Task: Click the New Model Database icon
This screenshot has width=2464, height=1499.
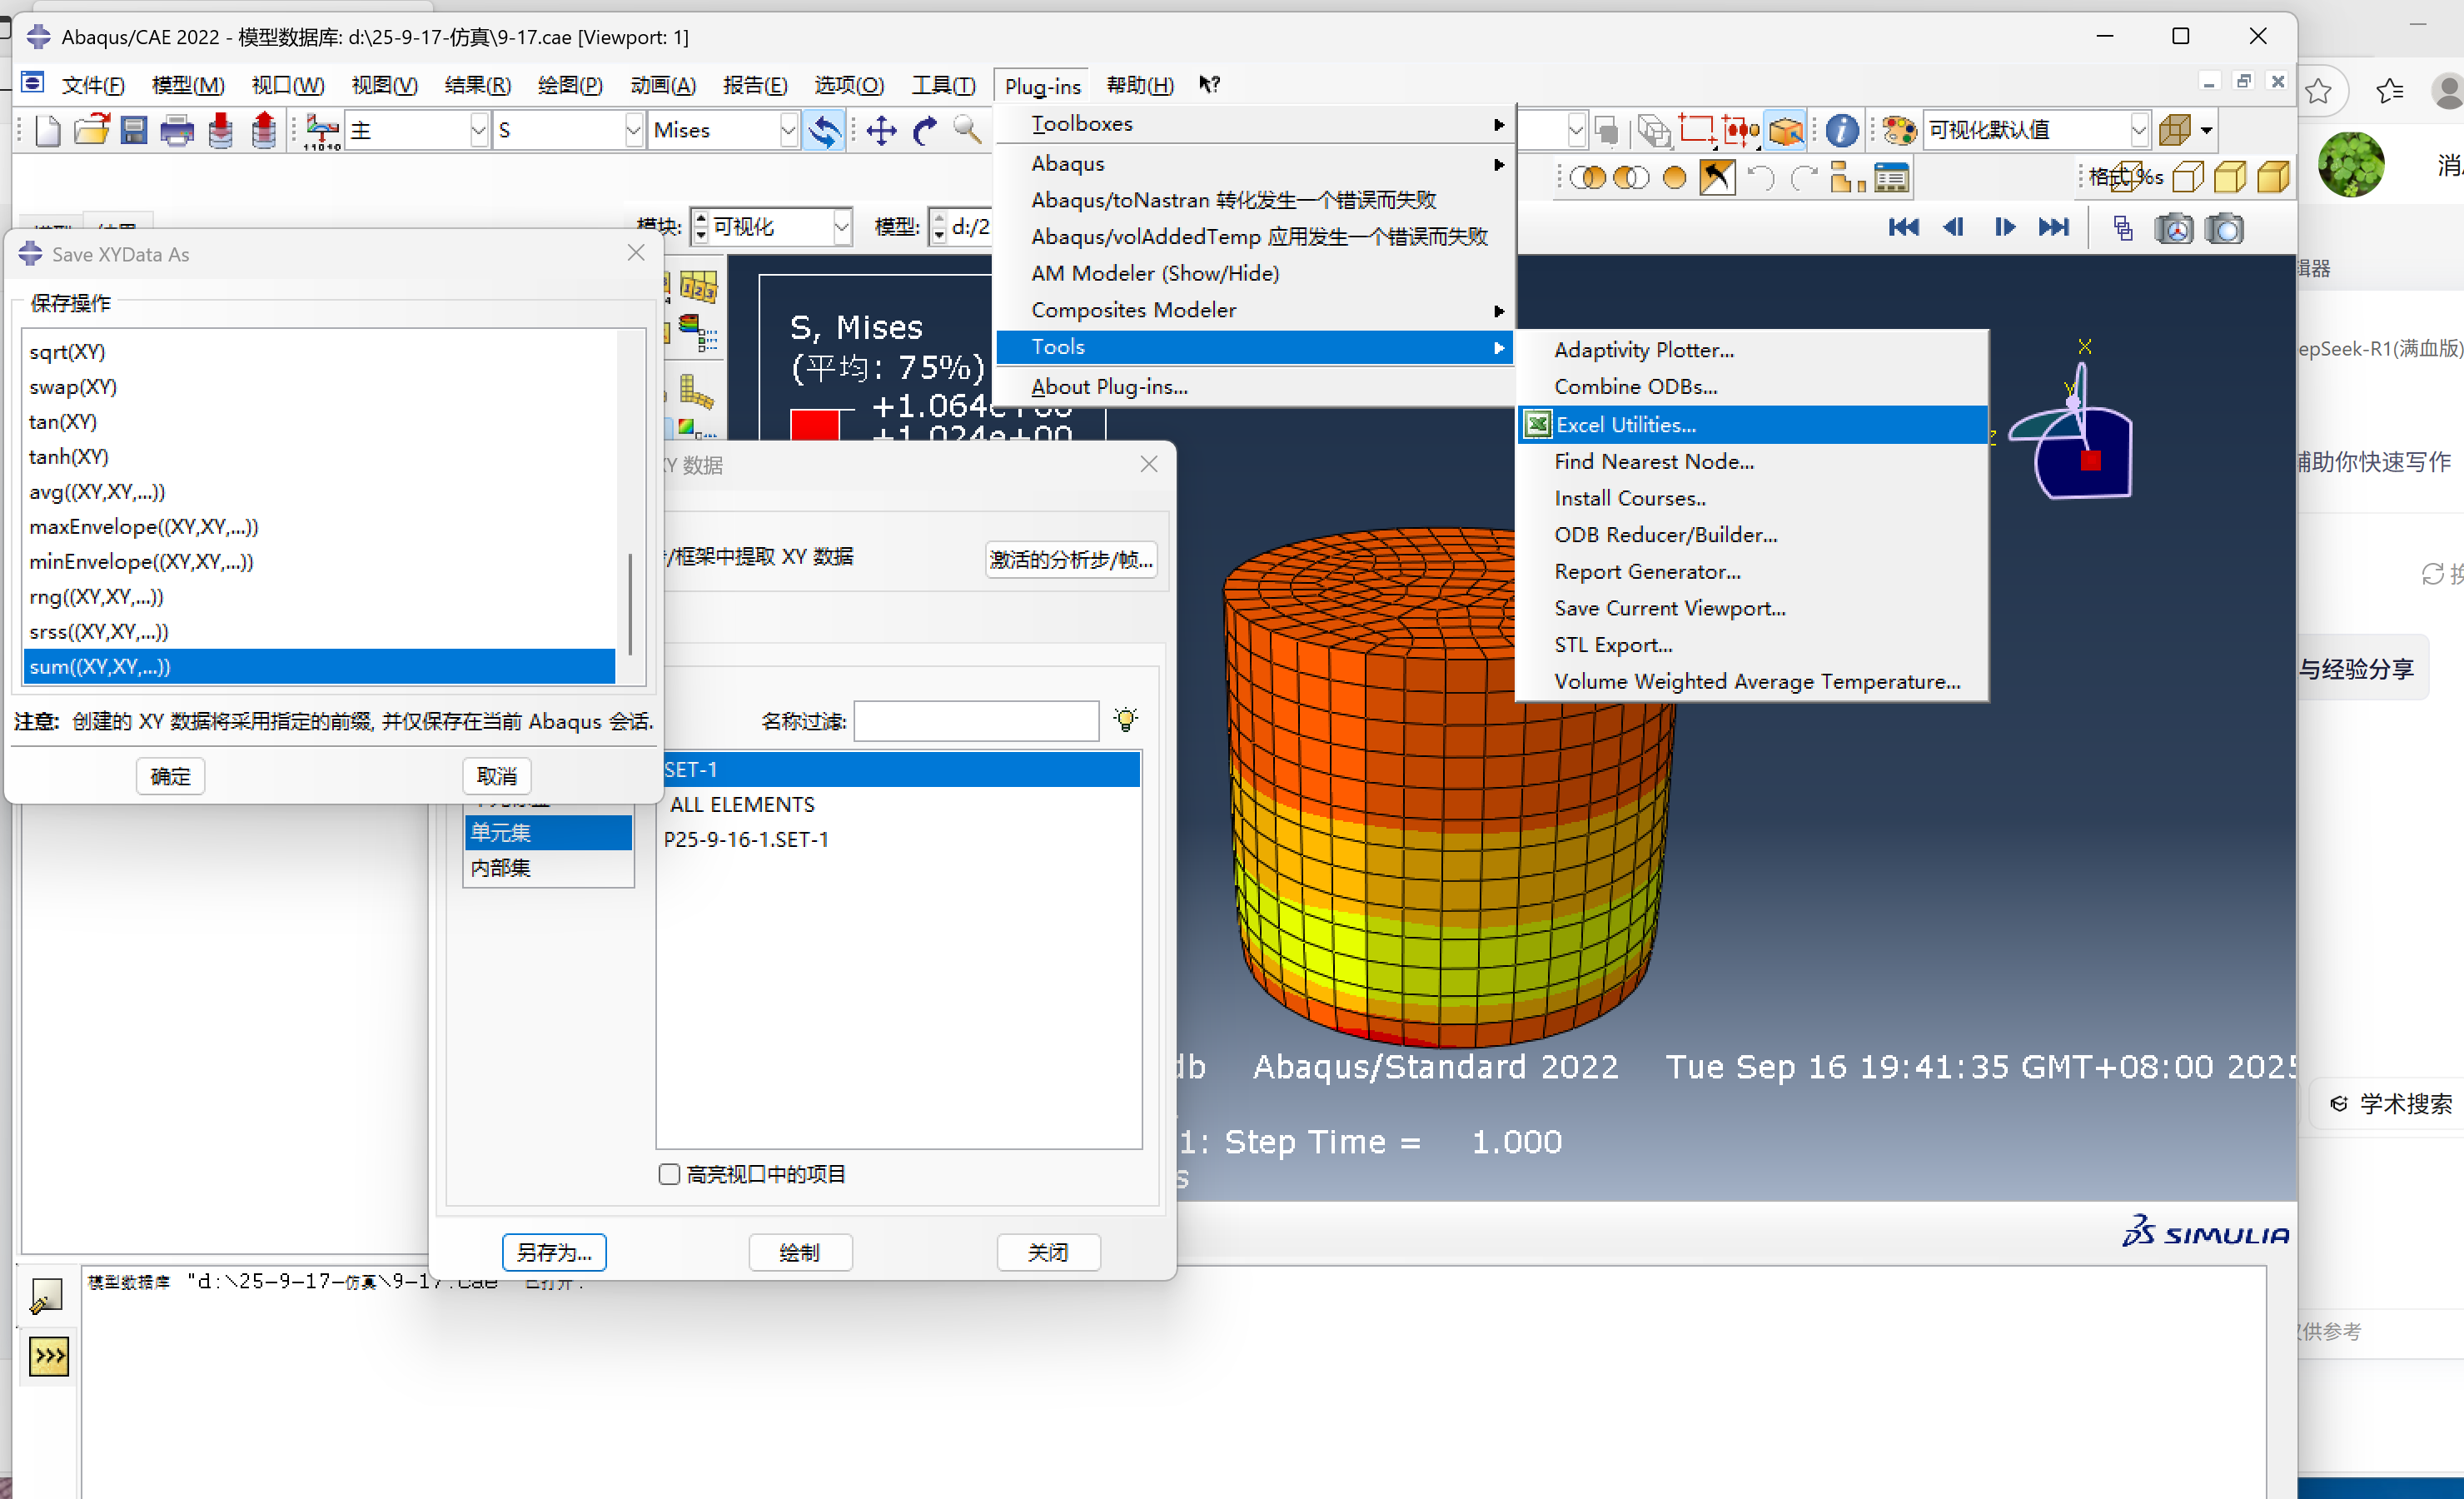Action: click(x=47, y=130)
